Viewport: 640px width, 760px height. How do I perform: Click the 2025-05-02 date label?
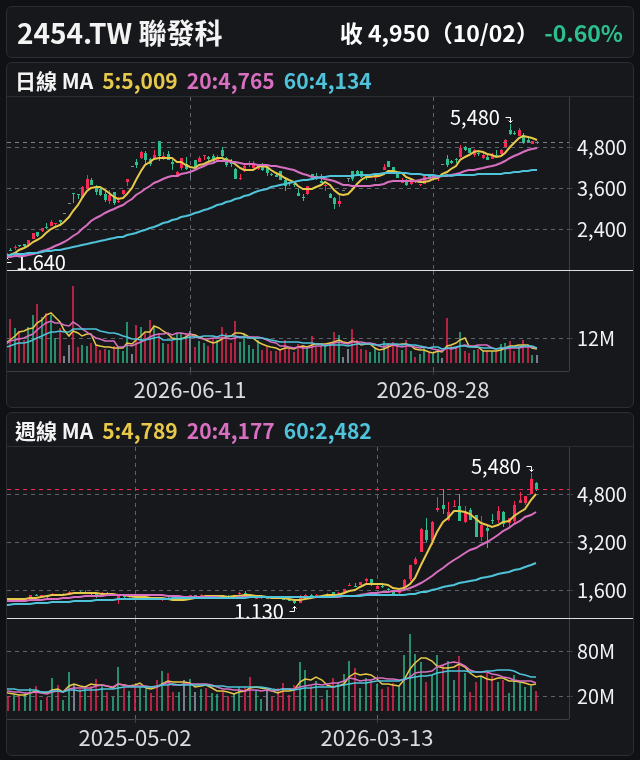[x=135, y=739]
